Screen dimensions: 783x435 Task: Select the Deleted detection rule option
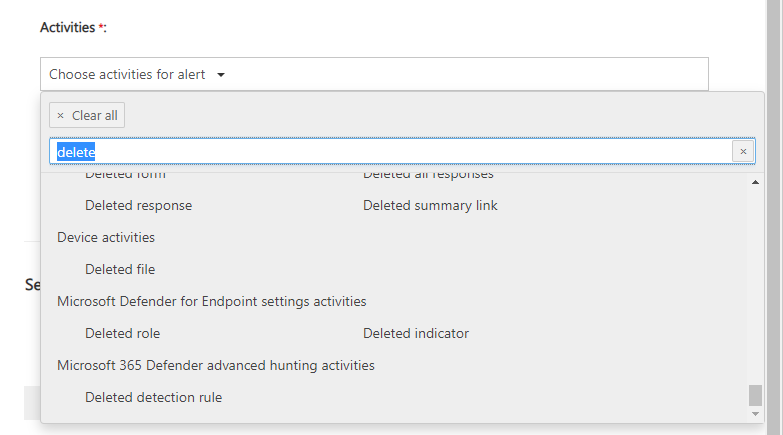tap(153, 397)
